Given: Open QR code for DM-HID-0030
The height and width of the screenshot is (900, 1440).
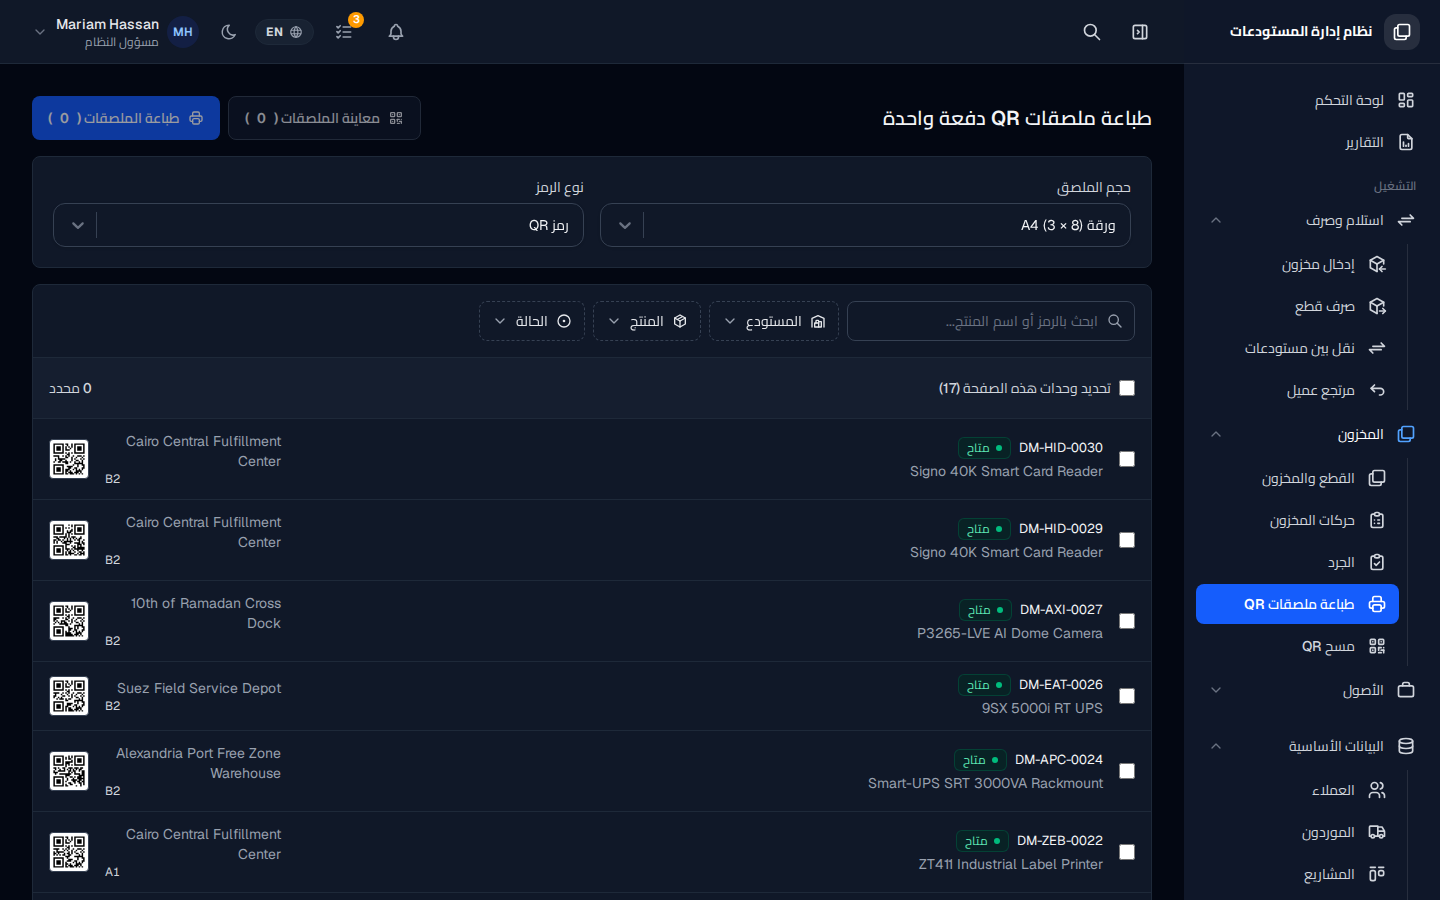Looking at the screenshot, I should 69,459.
